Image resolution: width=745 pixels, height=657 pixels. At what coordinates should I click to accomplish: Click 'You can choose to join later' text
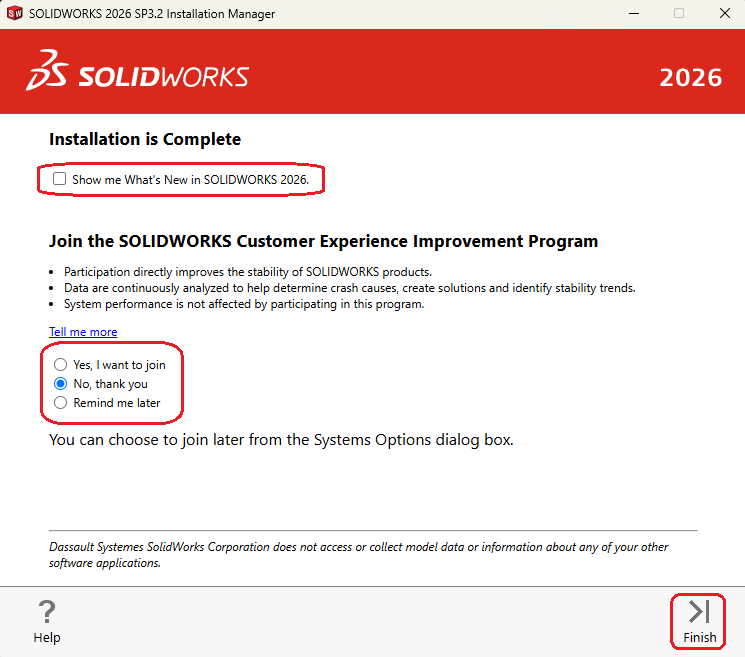(x=281, y=440)
